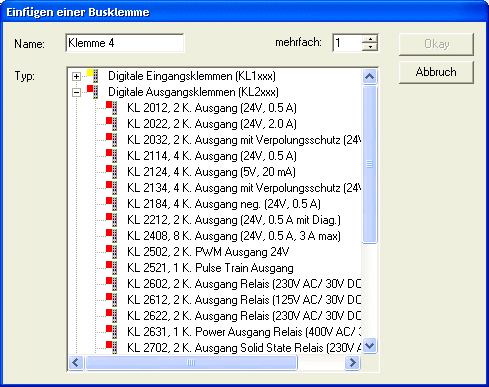489x387 pixels.
Task: Click the KL 2622 terminal icon
Action: 112,316
